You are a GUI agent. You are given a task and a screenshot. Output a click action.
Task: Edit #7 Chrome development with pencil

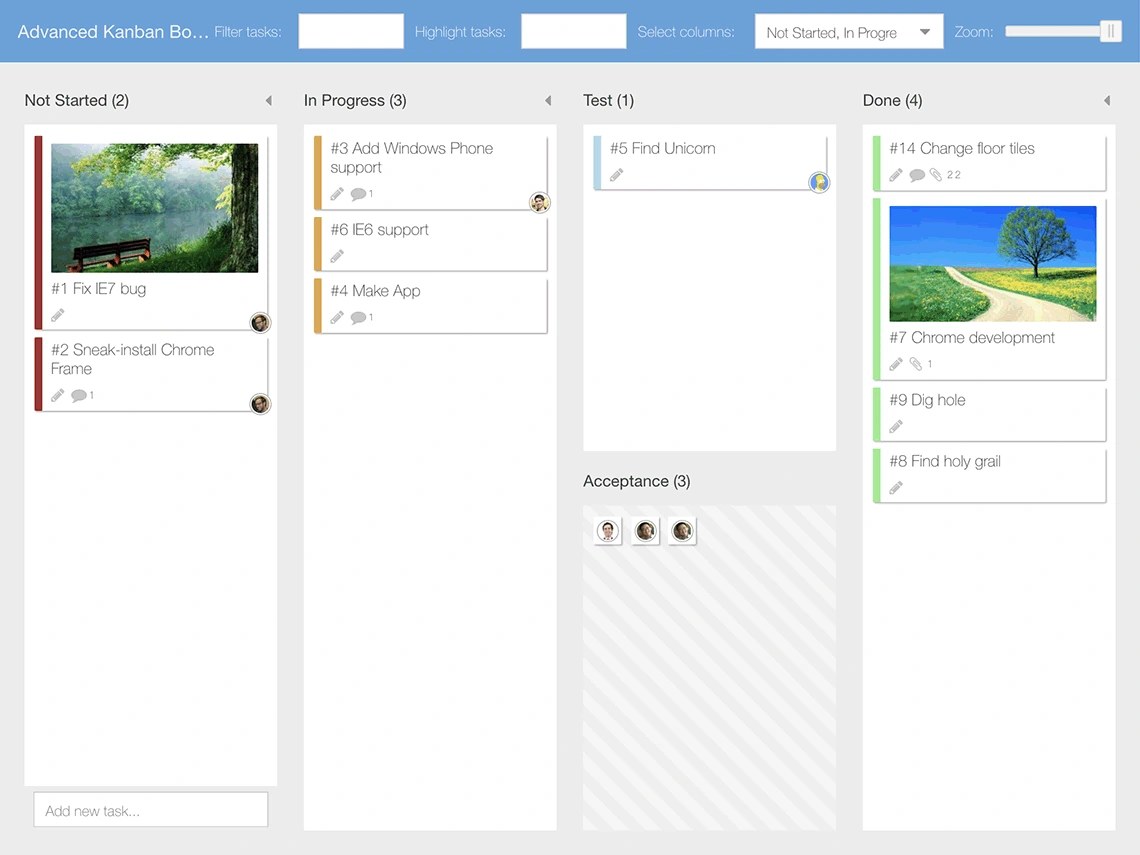point(896,364)
